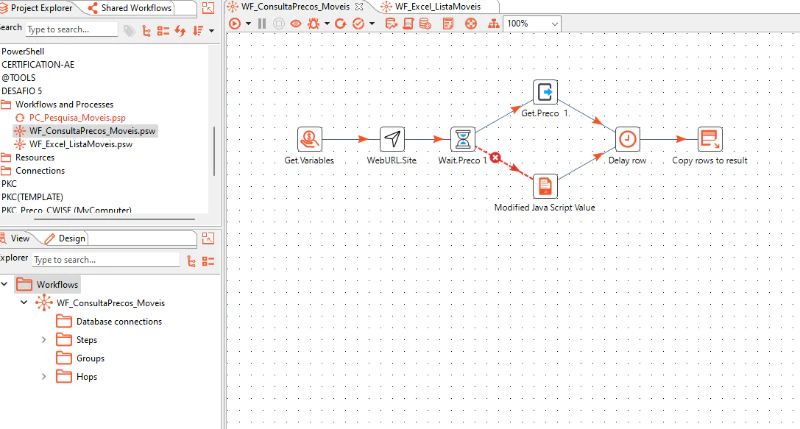Select the Get.Preco 1 step icon
The width and height of the screenshot is (800, 429).
(x=545, y=92)
